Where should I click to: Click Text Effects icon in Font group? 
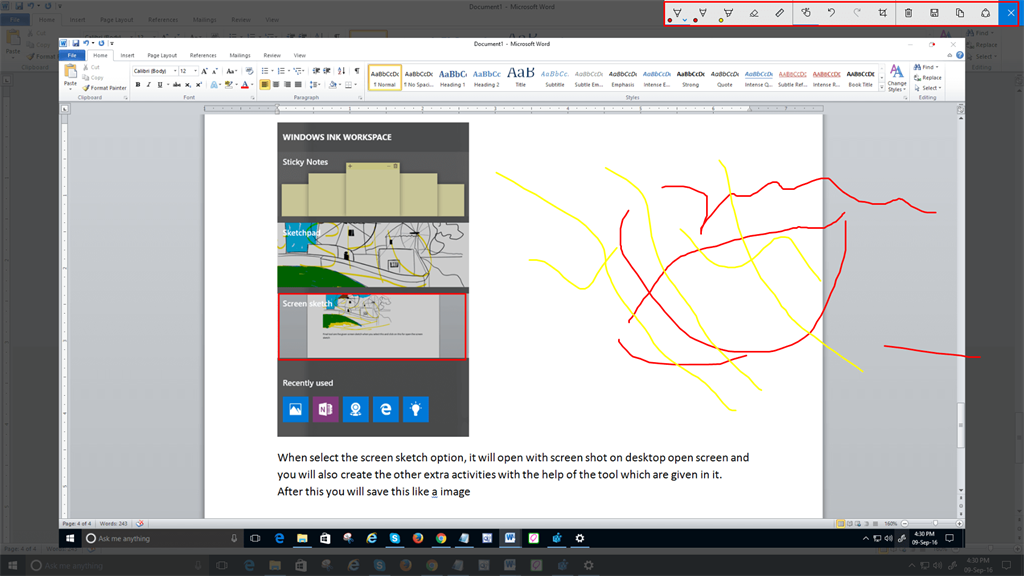(x=214, y=85)
